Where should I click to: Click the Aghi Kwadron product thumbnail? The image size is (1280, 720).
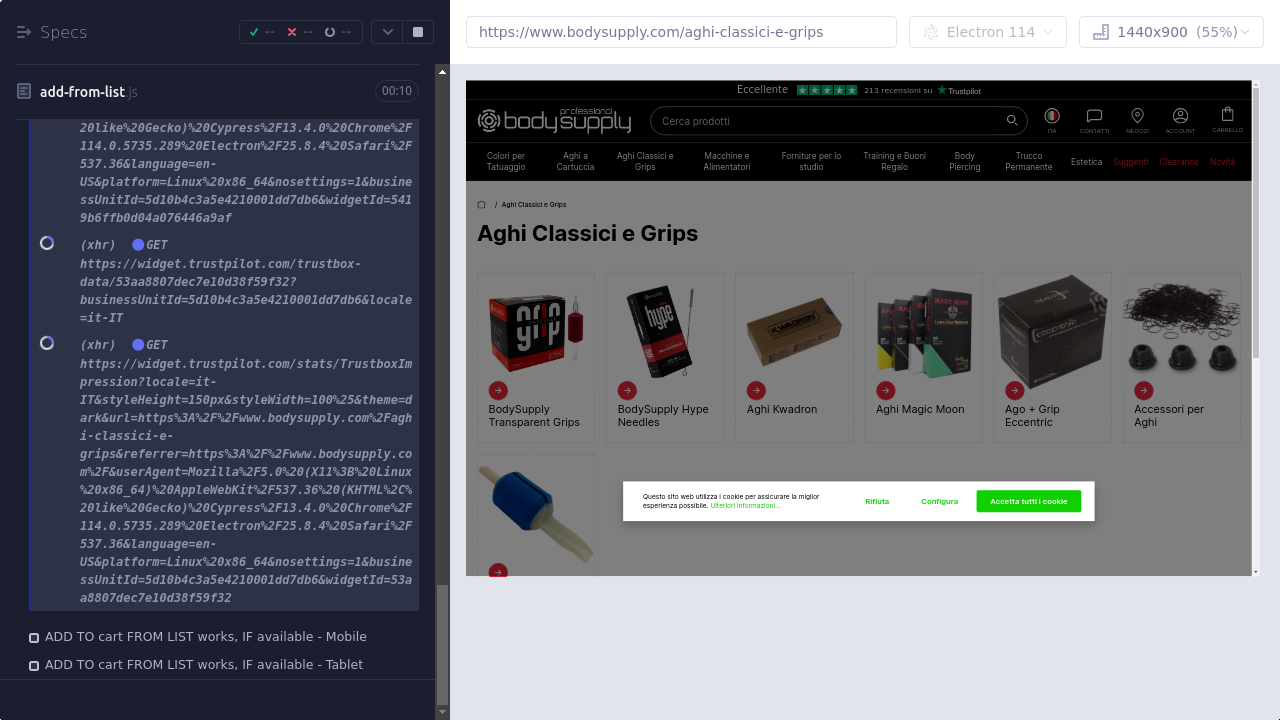794,330
